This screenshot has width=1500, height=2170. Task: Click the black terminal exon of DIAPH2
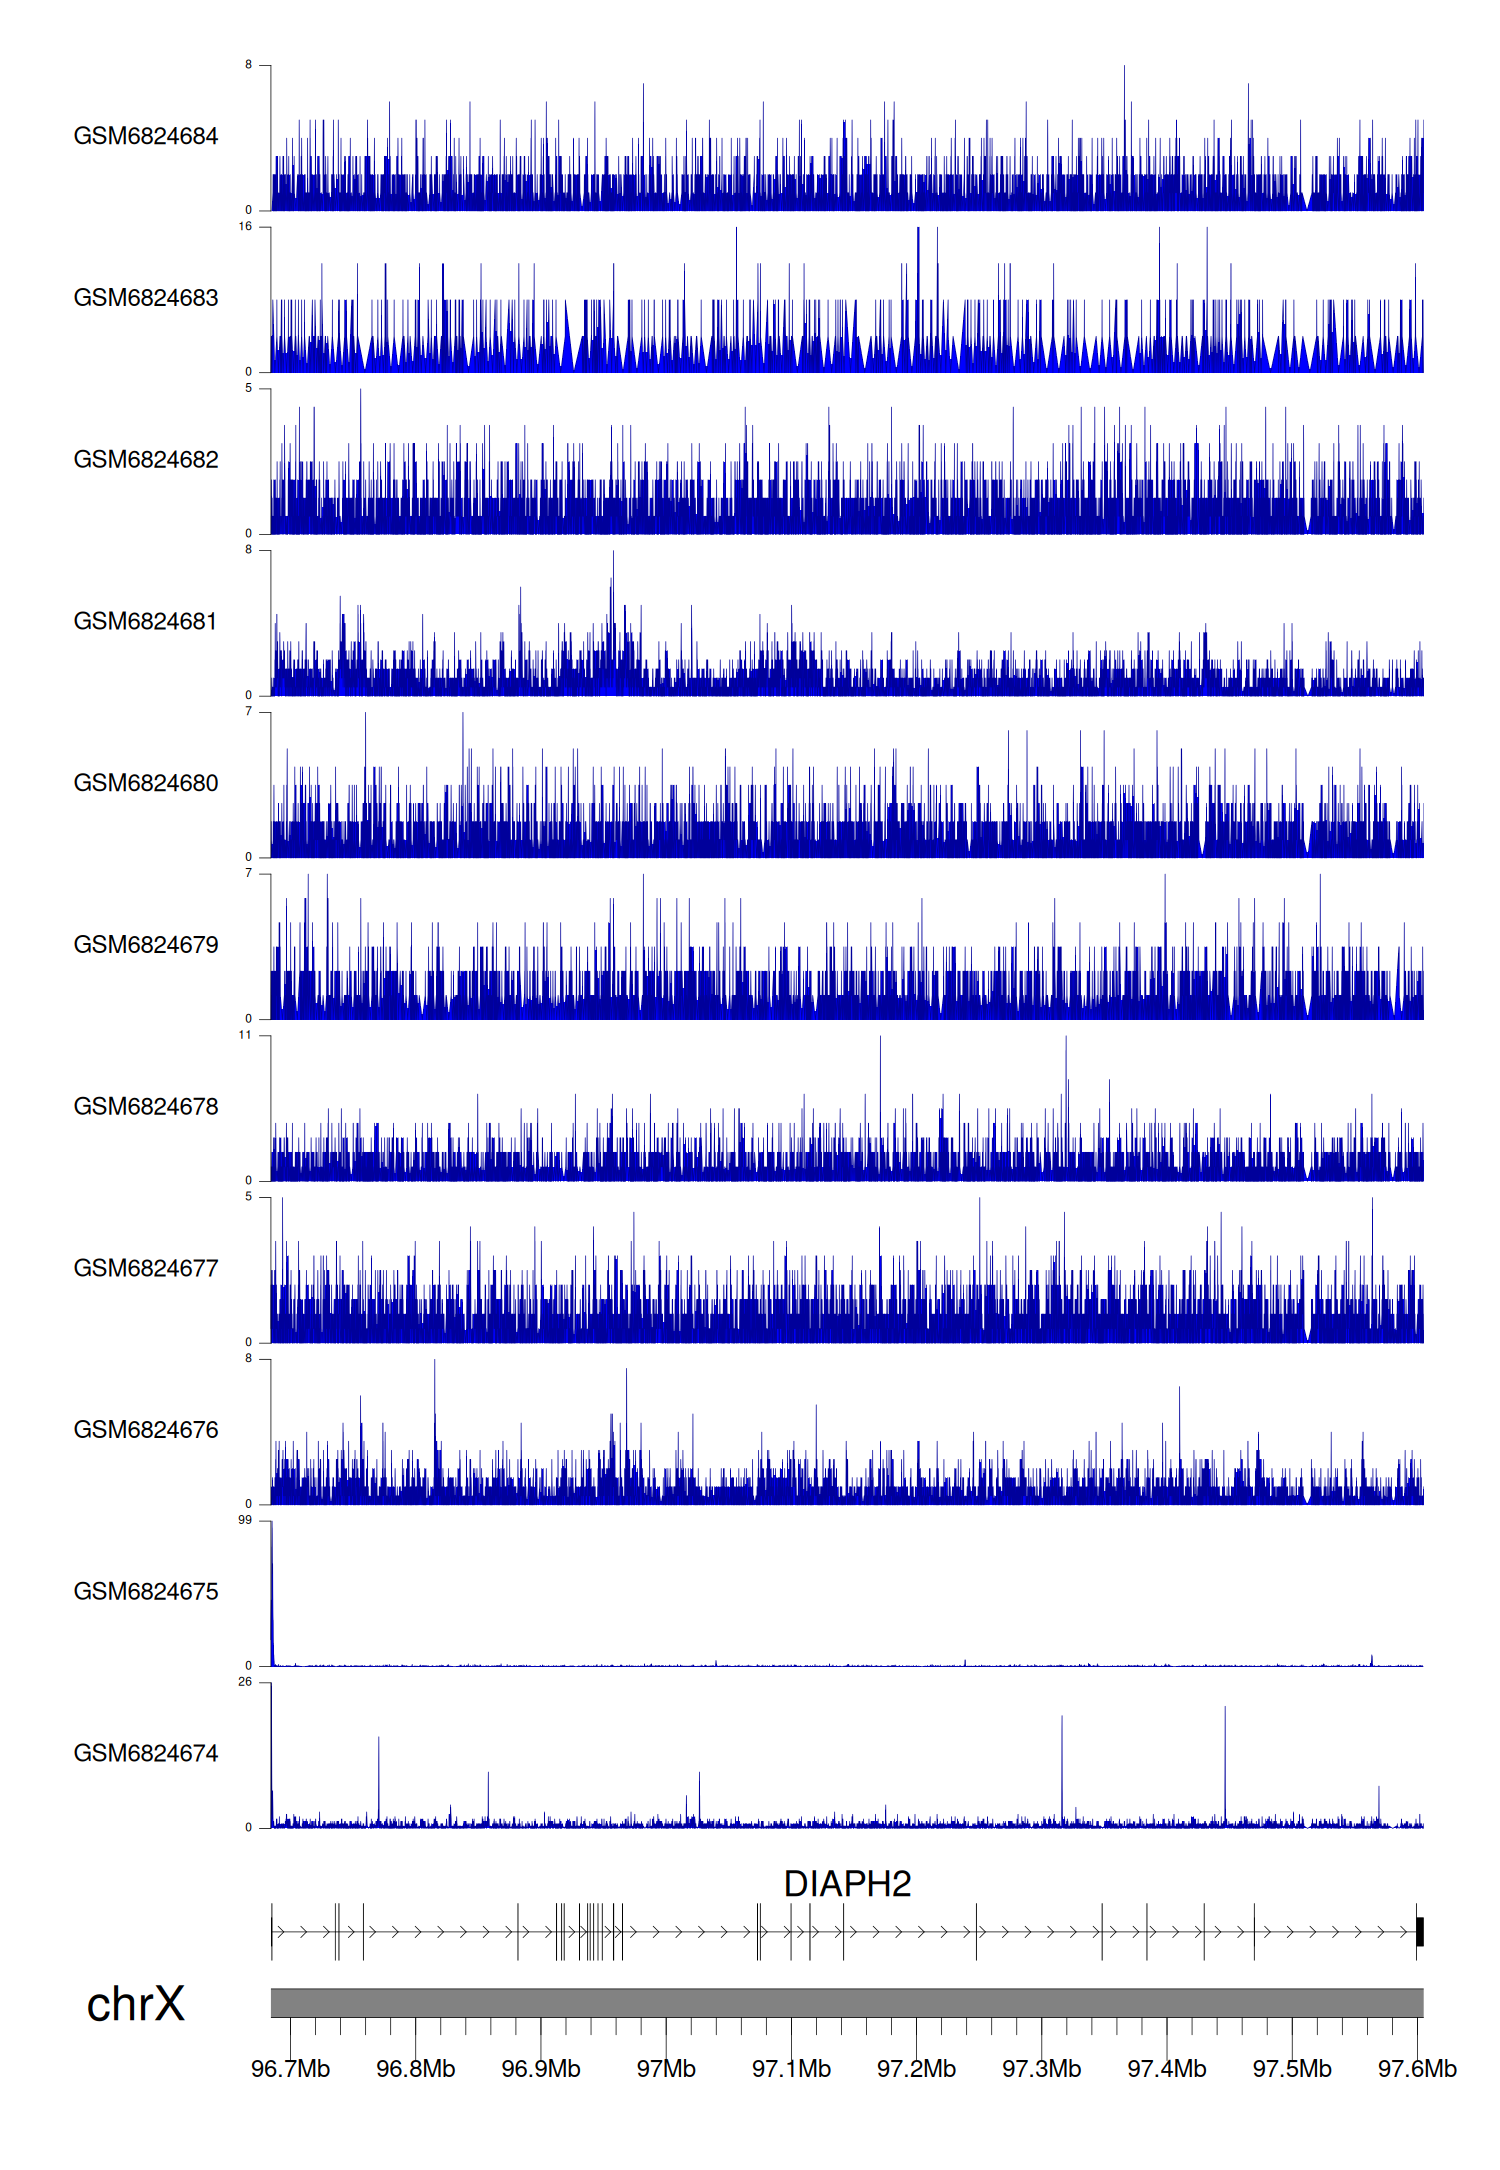click(x=1419, y=1932)
